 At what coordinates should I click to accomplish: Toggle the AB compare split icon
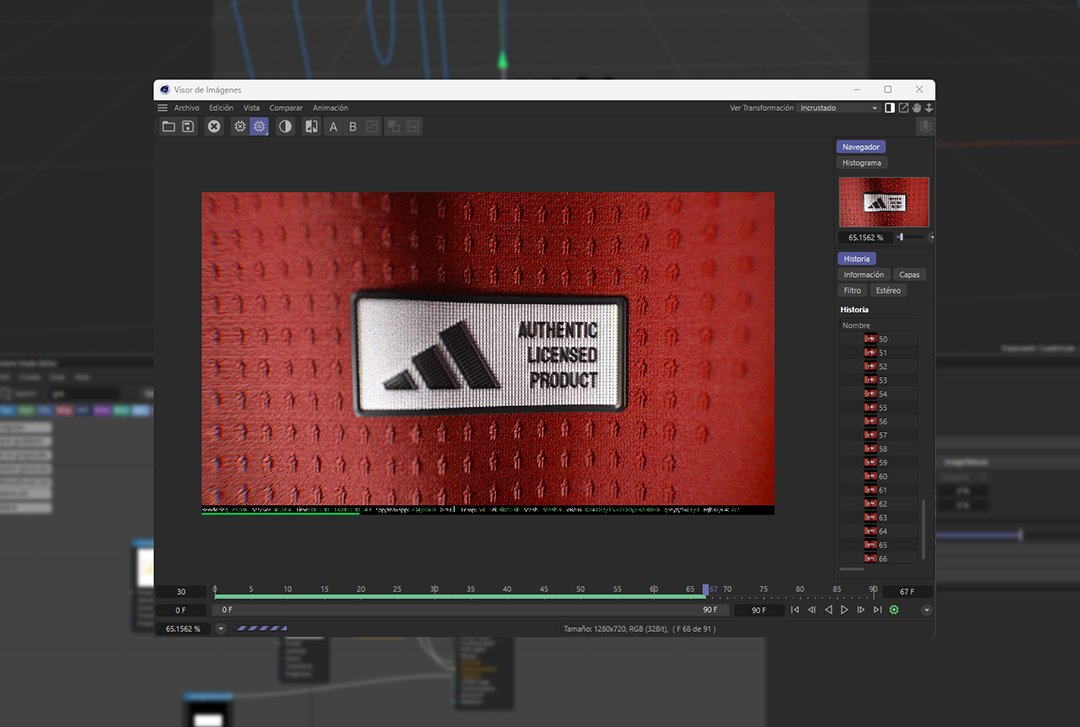pyautogui.click(x=311, y=126)
